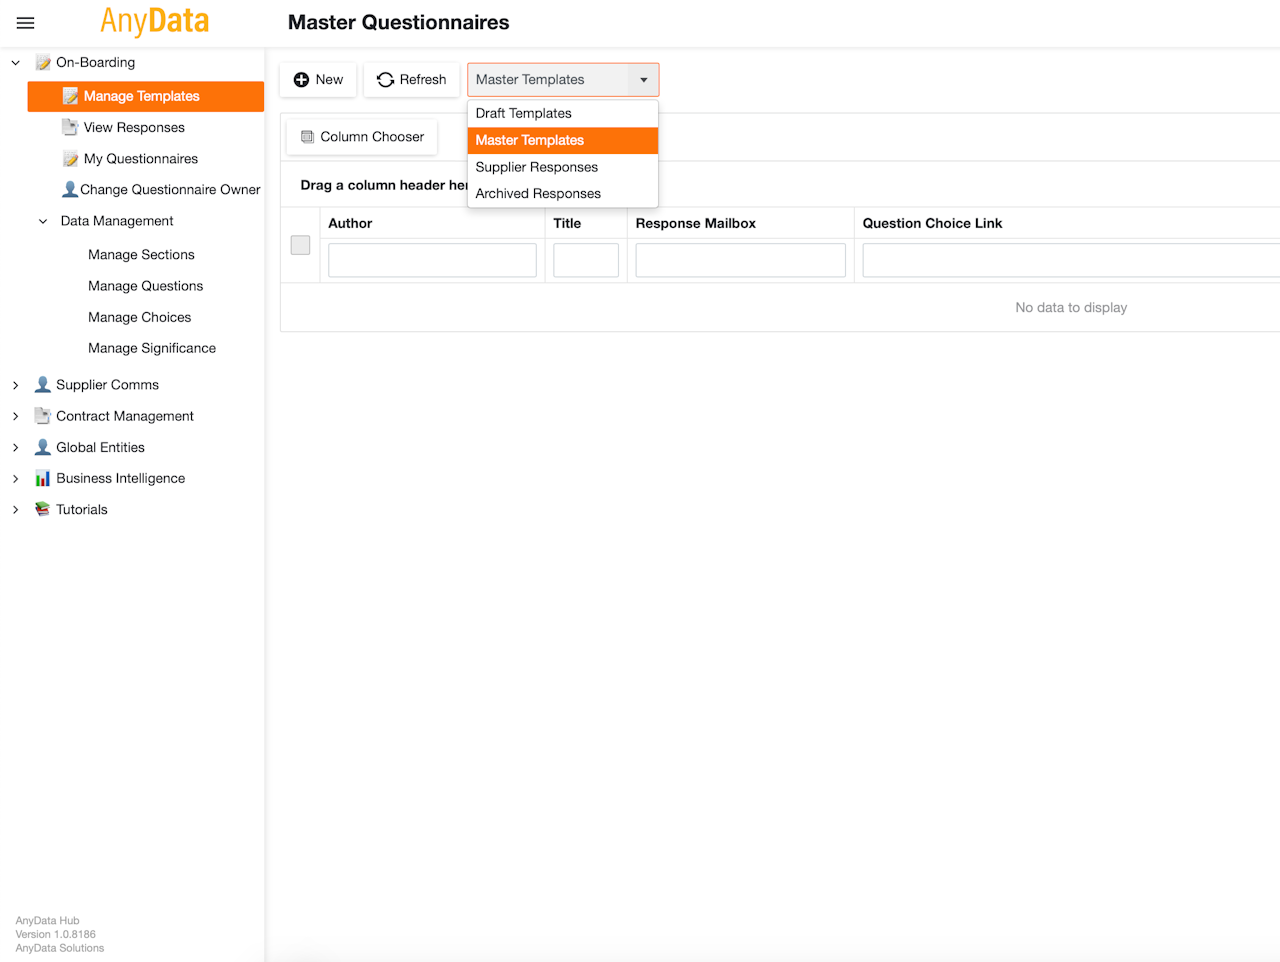
Task: Click the 'Version 1.0.8186' text
Action: click(x=56, y=934)
